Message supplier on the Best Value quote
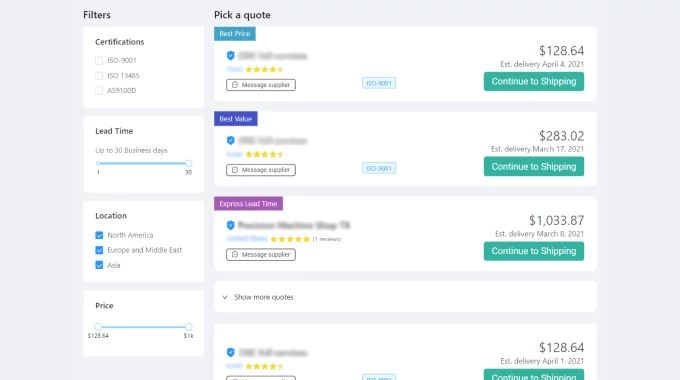Screen dimensions: 680x380 pyautogui.click(x=261, y=170)
